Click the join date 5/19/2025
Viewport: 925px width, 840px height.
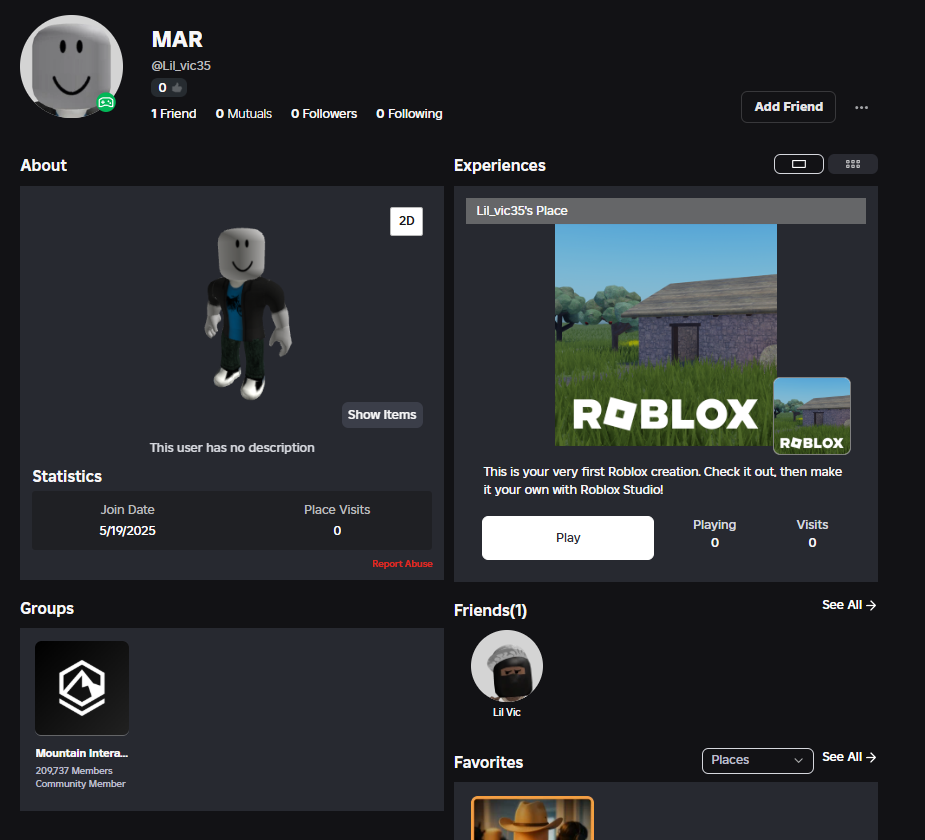(127, 531)
